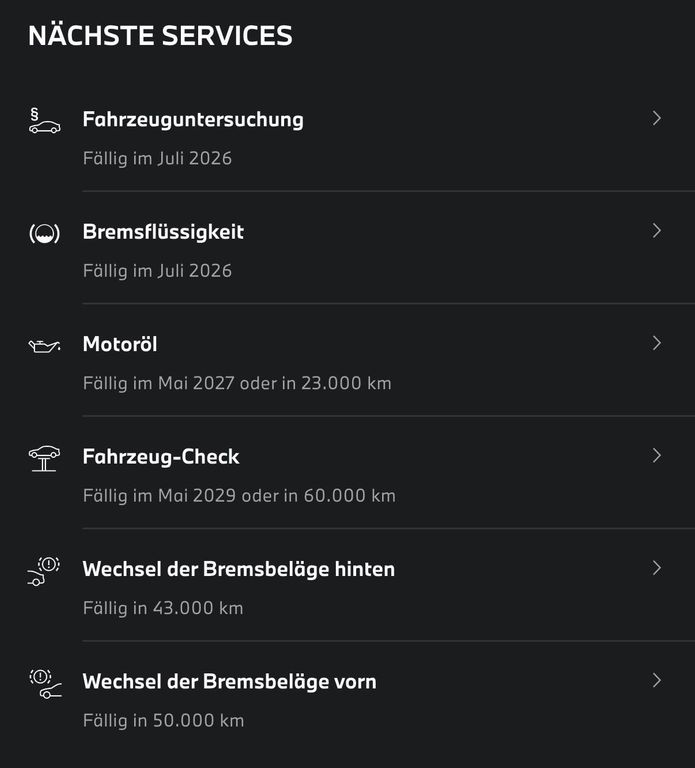Click the vehicle inspection paragraph-car icon

[43, 122]
